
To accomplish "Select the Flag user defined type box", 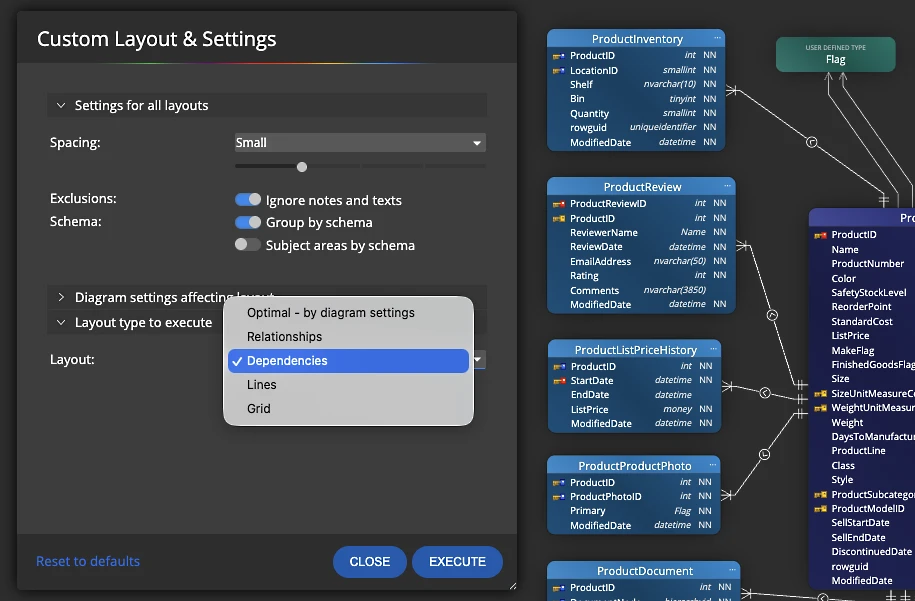I will [x=836, y=55].
